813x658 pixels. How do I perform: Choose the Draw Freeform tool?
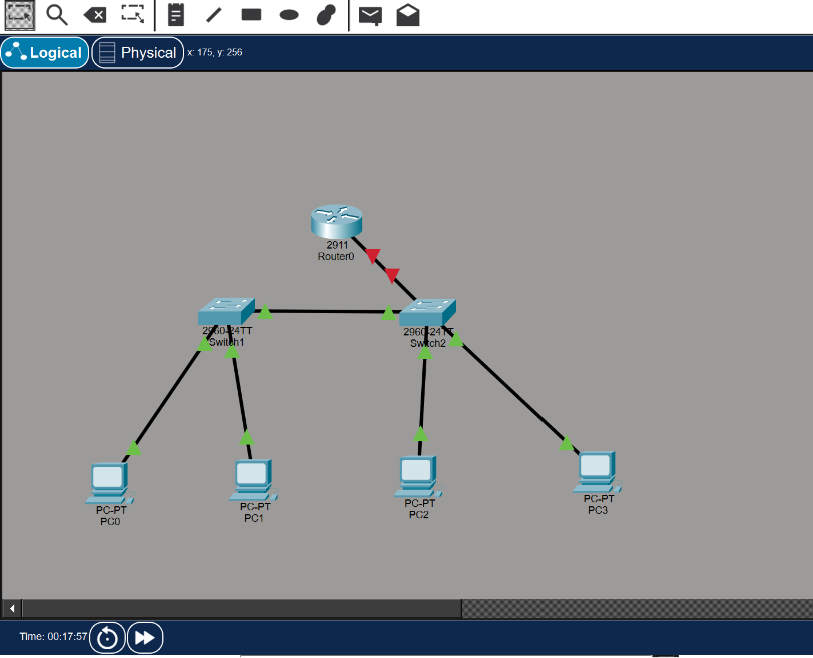coord(326,15)
